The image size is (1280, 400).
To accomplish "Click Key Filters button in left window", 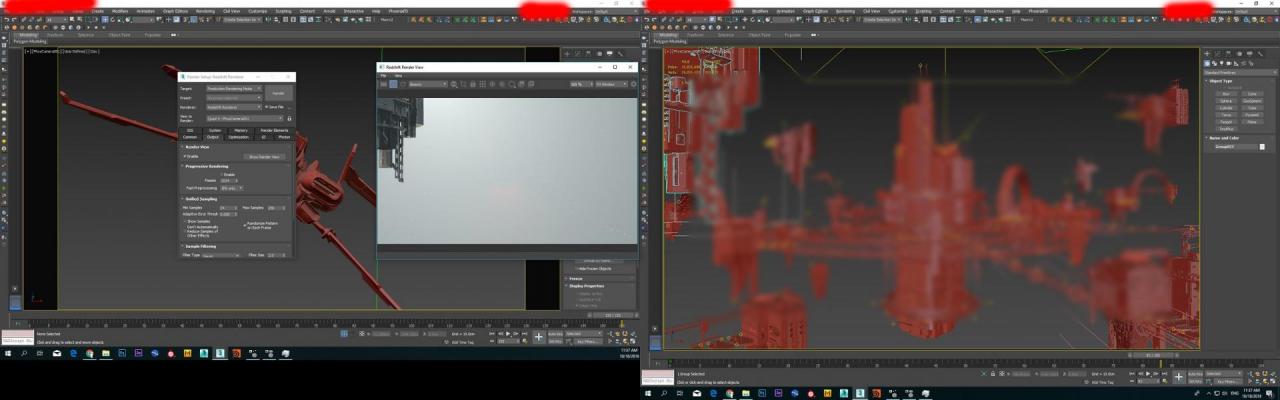I will (588, 342).
